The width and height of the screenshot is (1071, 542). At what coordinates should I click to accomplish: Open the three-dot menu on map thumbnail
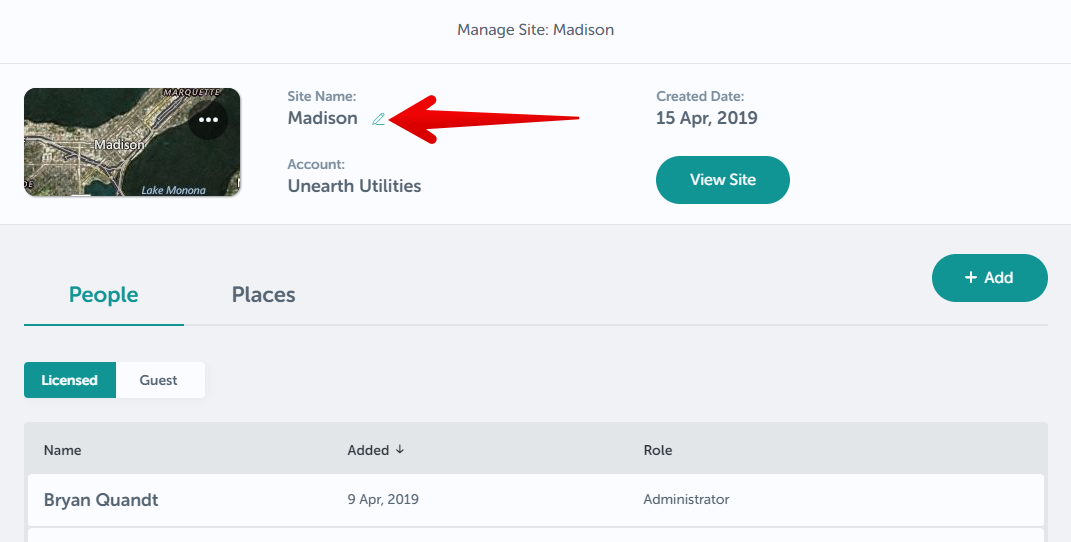point(208,120)
